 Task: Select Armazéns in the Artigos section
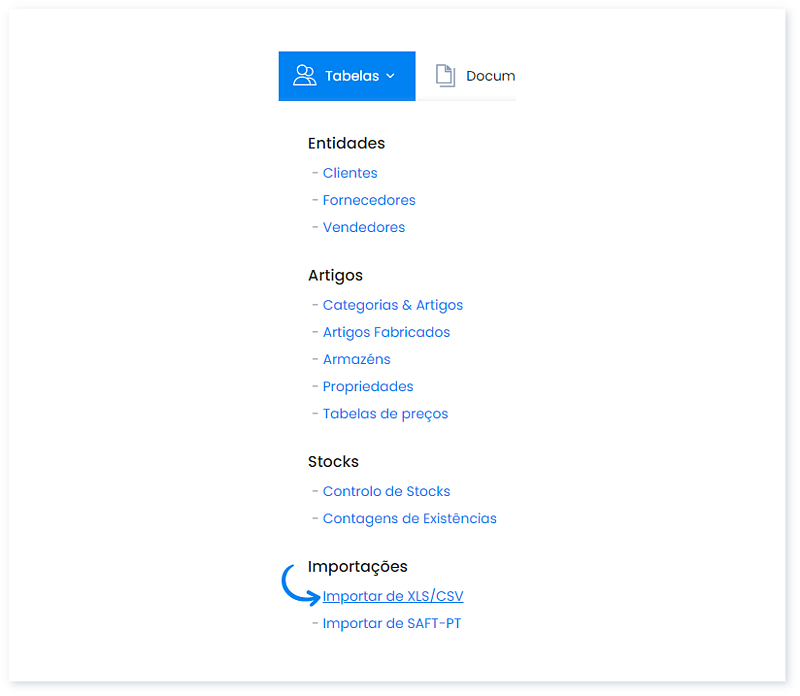tap(356, 359)
